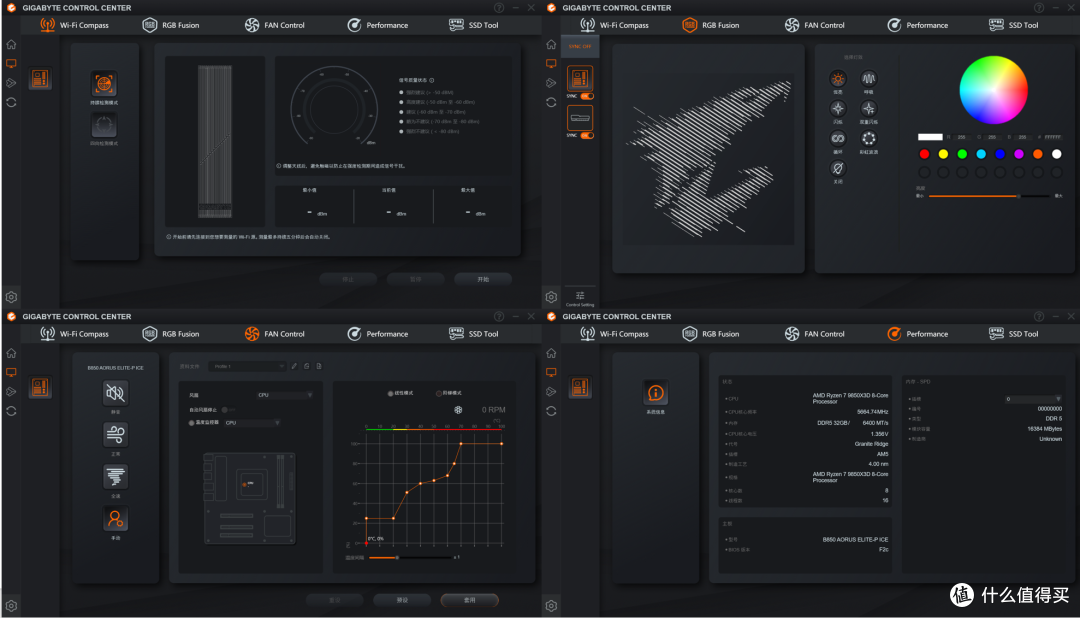Open home icon in Wi-Fi Compass window sidebar
Screen dimensions: 1080x618
[11, 44]
